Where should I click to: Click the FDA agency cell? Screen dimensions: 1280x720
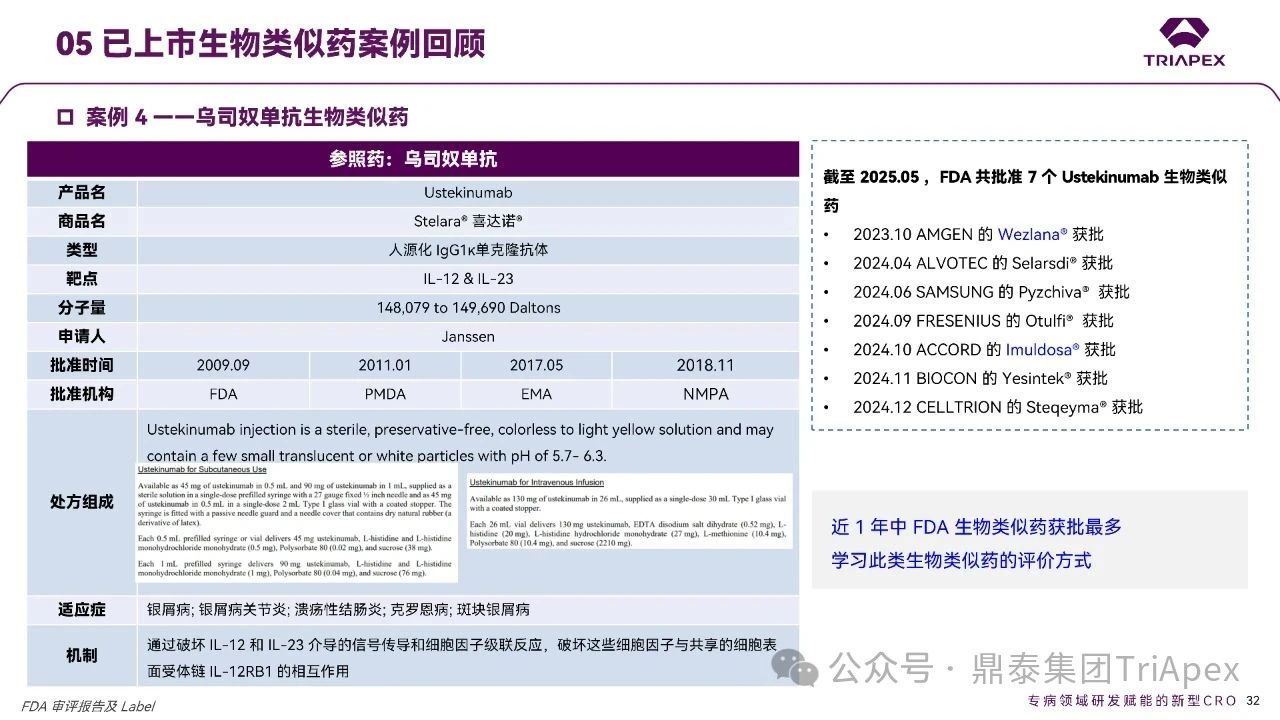click(223, 394)
